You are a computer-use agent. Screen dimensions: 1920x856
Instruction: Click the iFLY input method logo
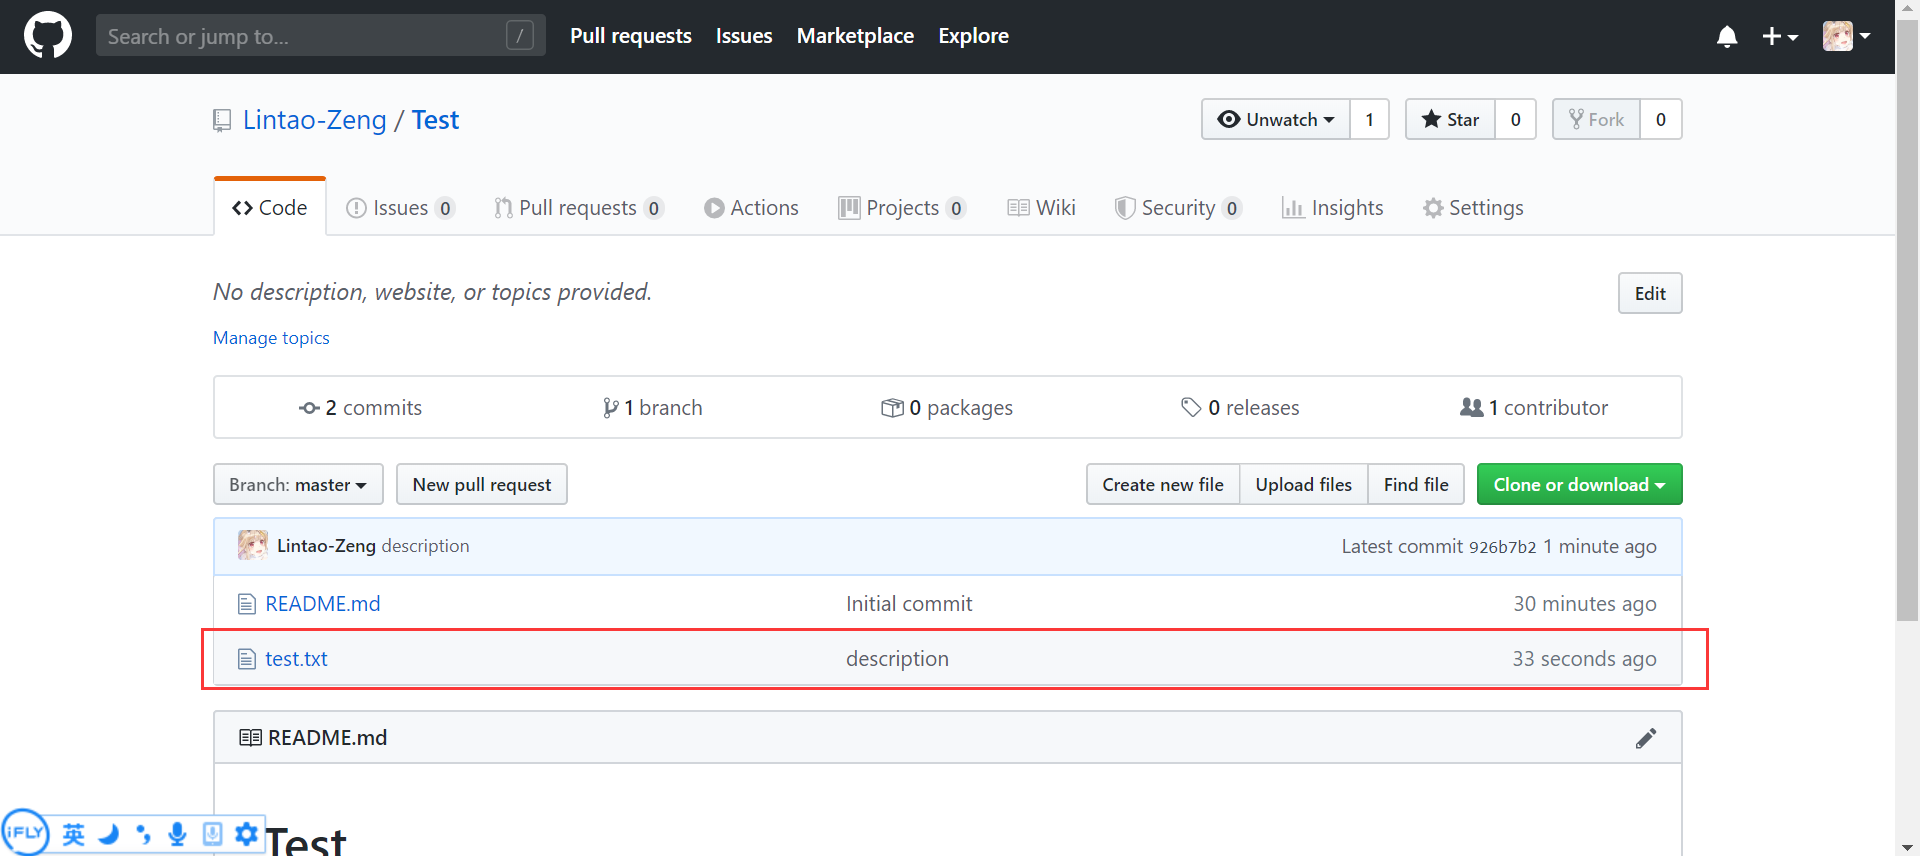pyautogui.click(x=25, y=832)
